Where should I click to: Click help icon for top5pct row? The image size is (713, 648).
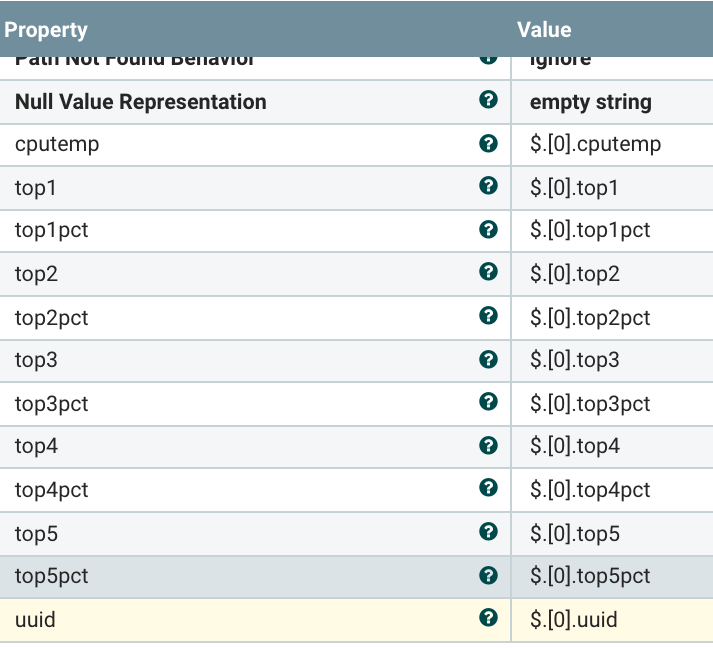pyautogui.click(x=488, y=575)
